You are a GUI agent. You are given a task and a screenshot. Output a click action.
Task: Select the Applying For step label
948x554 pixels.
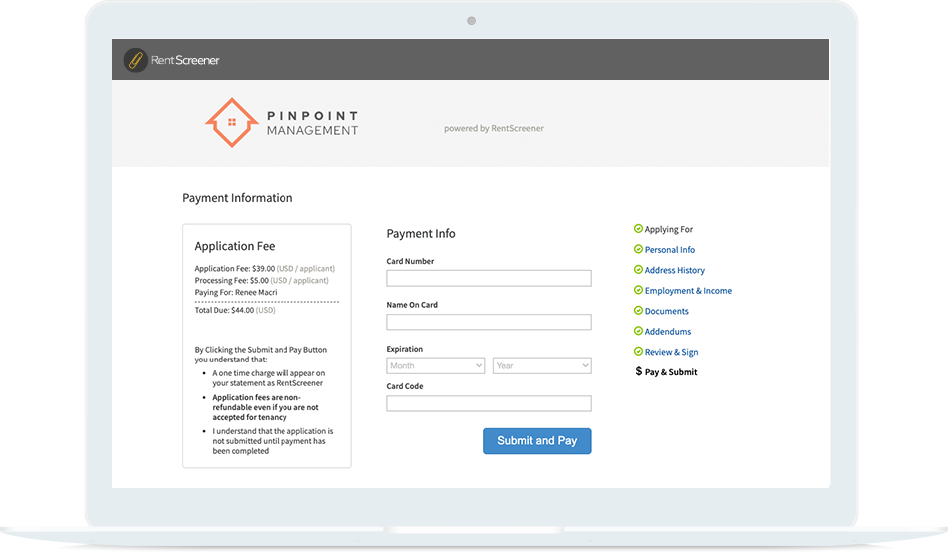pyautogui.click(x=669, y=229)
